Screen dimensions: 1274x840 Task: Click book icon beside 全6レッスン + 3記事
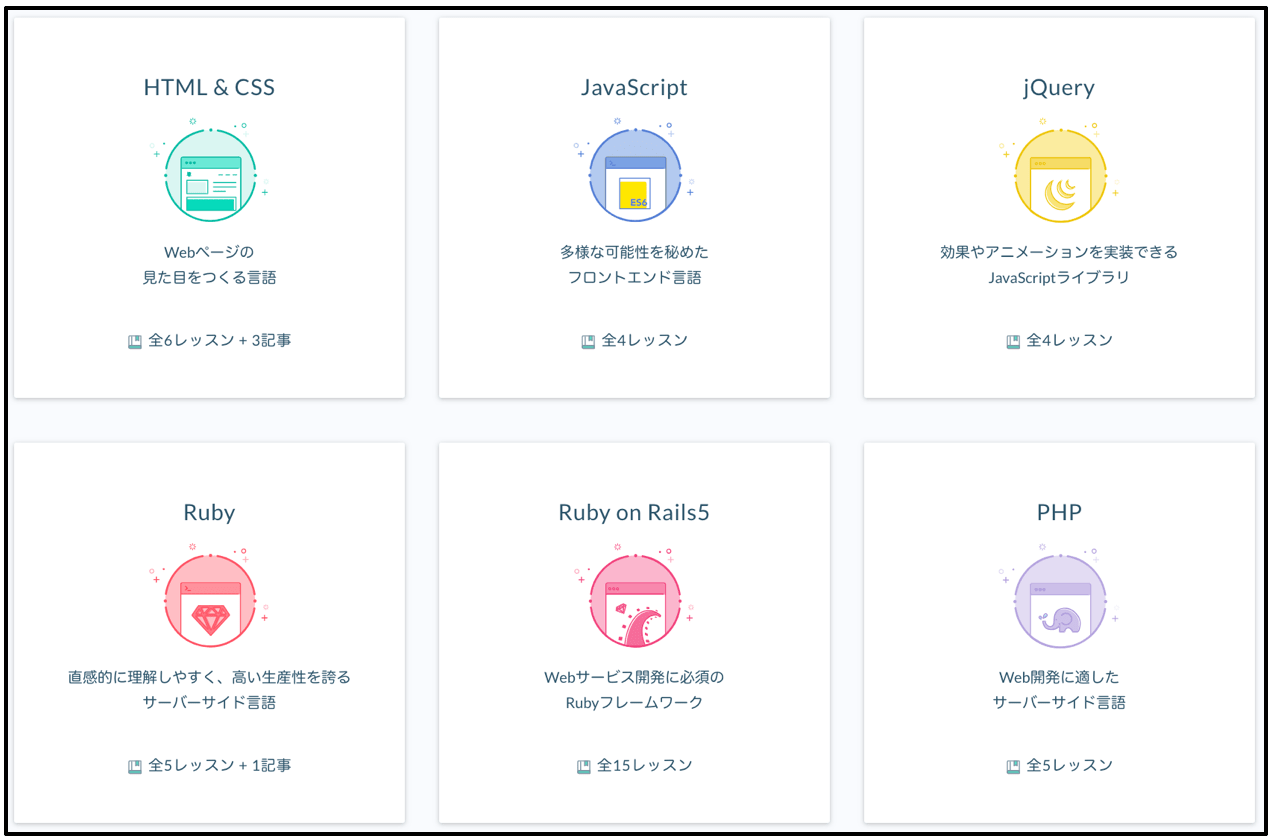pyautogui.click(x=135, y=341)
